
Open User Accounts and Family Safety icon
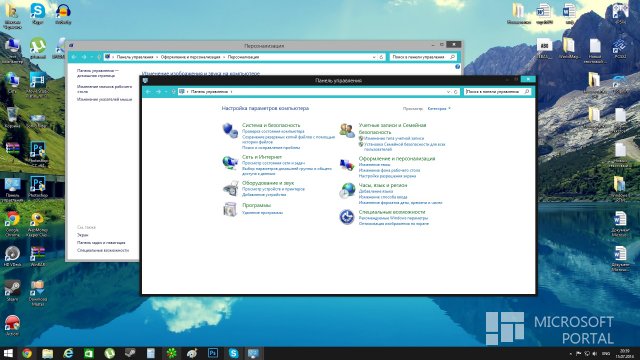[347, 130]
